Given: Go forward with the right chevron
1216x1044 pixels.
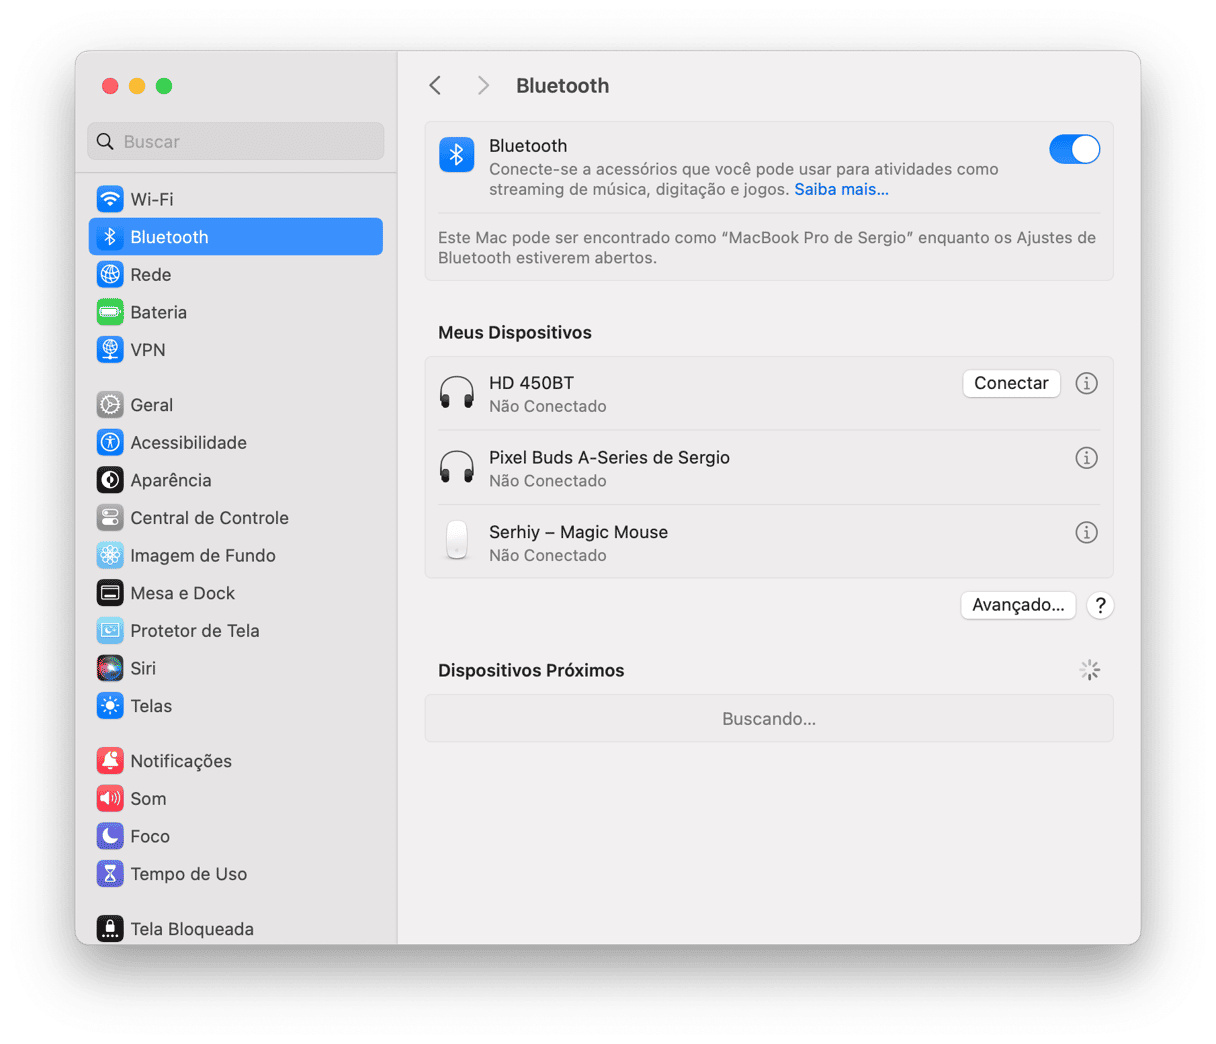Looking at the screenshot, I should coord(483,86).
